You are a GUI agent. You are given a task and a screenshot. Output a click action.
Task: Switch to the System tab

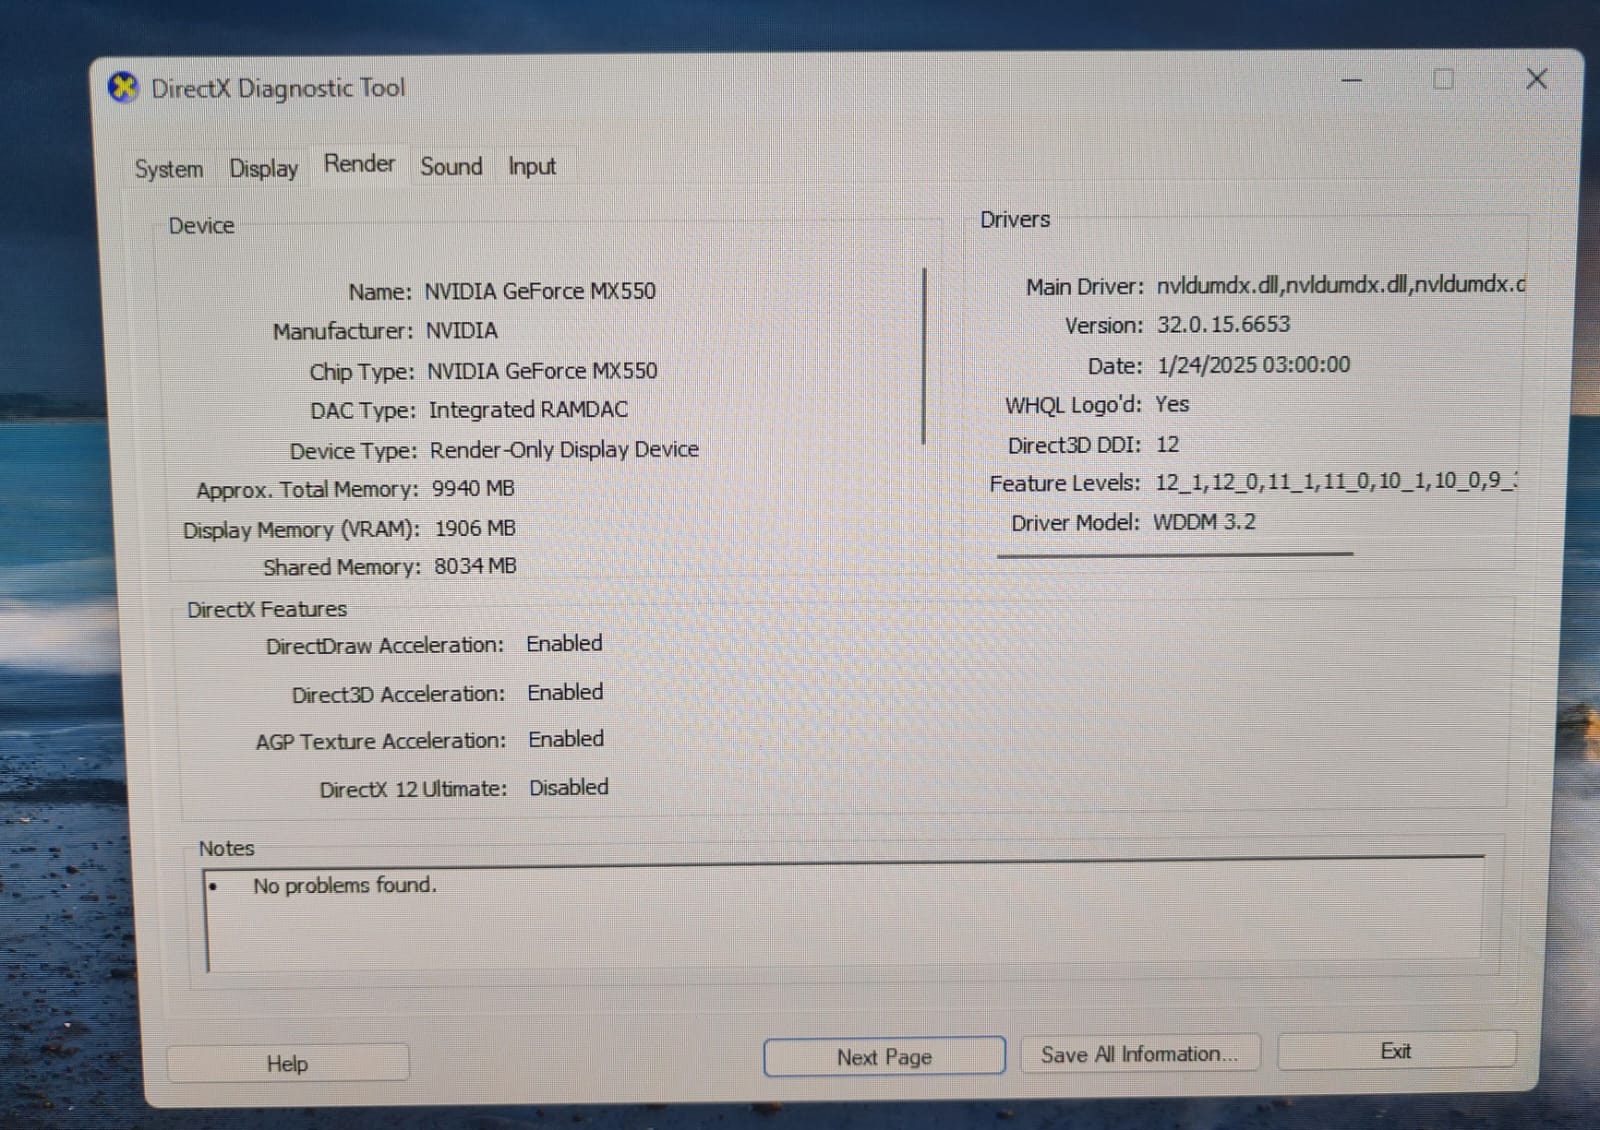pyautogui.click(x=169, y=169)
